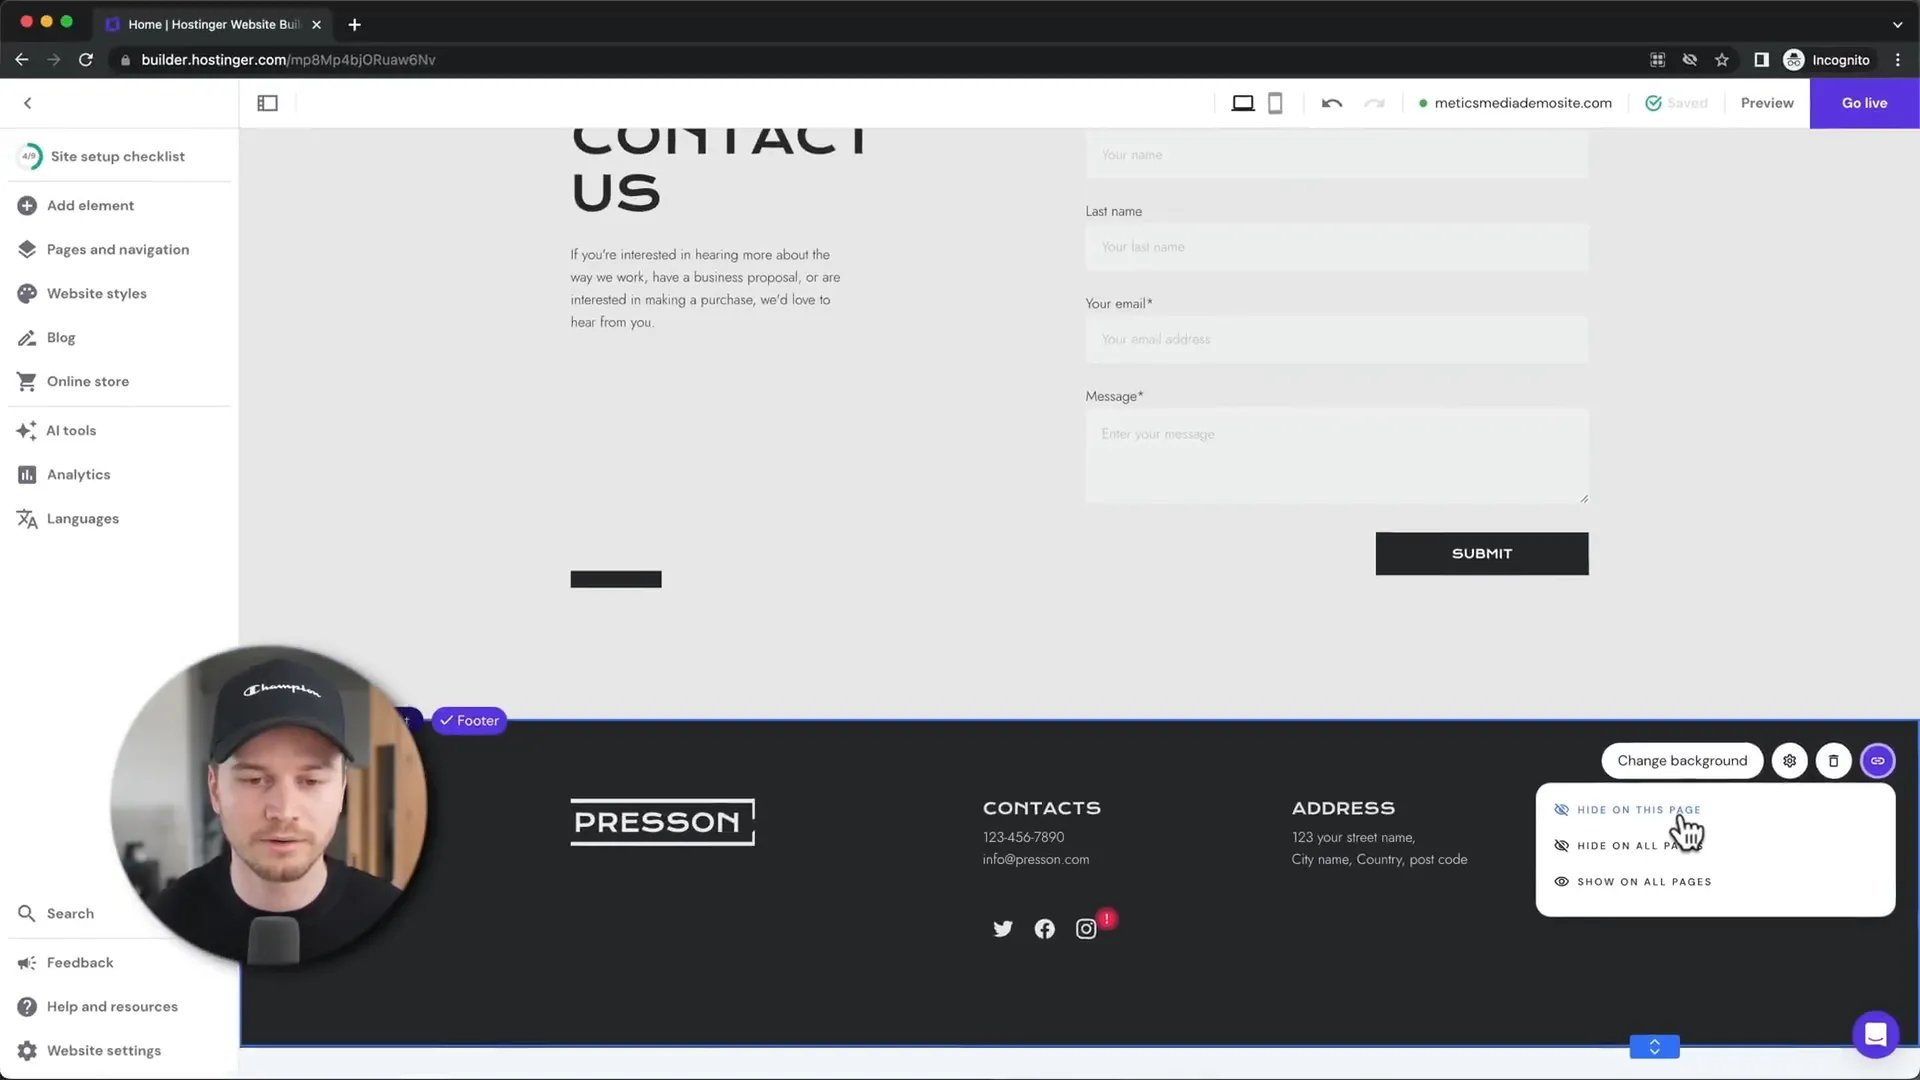The height and width of the screenshot is (1080, 1920).
Task: Select the AI tools icon
Action: pos(26,430)
